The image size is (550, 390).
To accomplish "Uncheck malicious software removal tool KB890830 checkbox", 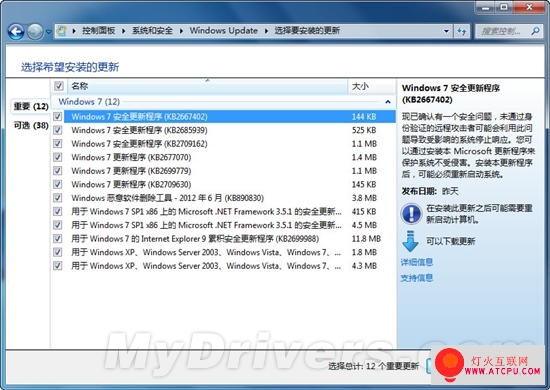I will [58, 198].
